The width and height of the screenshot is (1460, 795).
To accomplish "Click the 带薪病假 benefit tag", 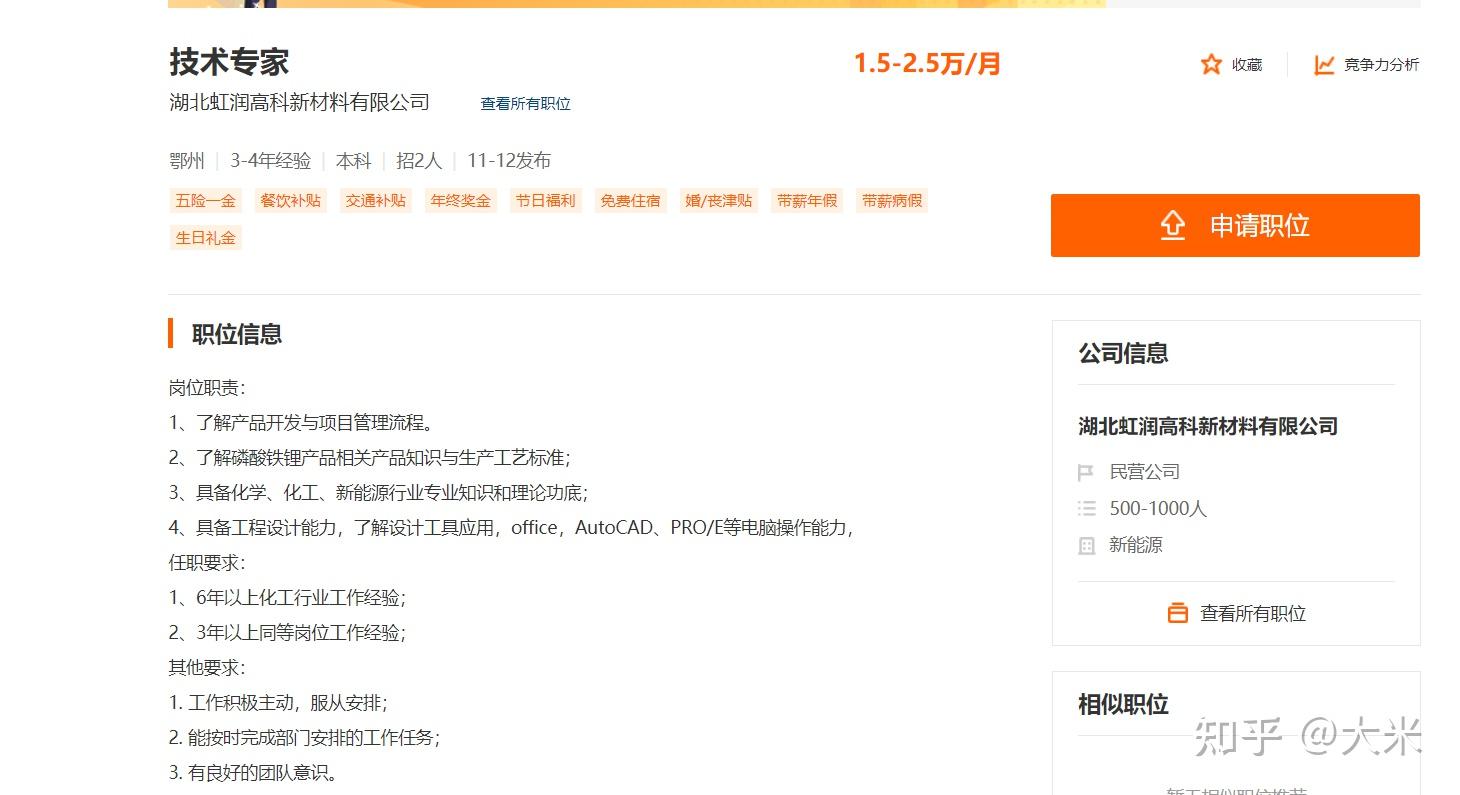I will 891,200.
